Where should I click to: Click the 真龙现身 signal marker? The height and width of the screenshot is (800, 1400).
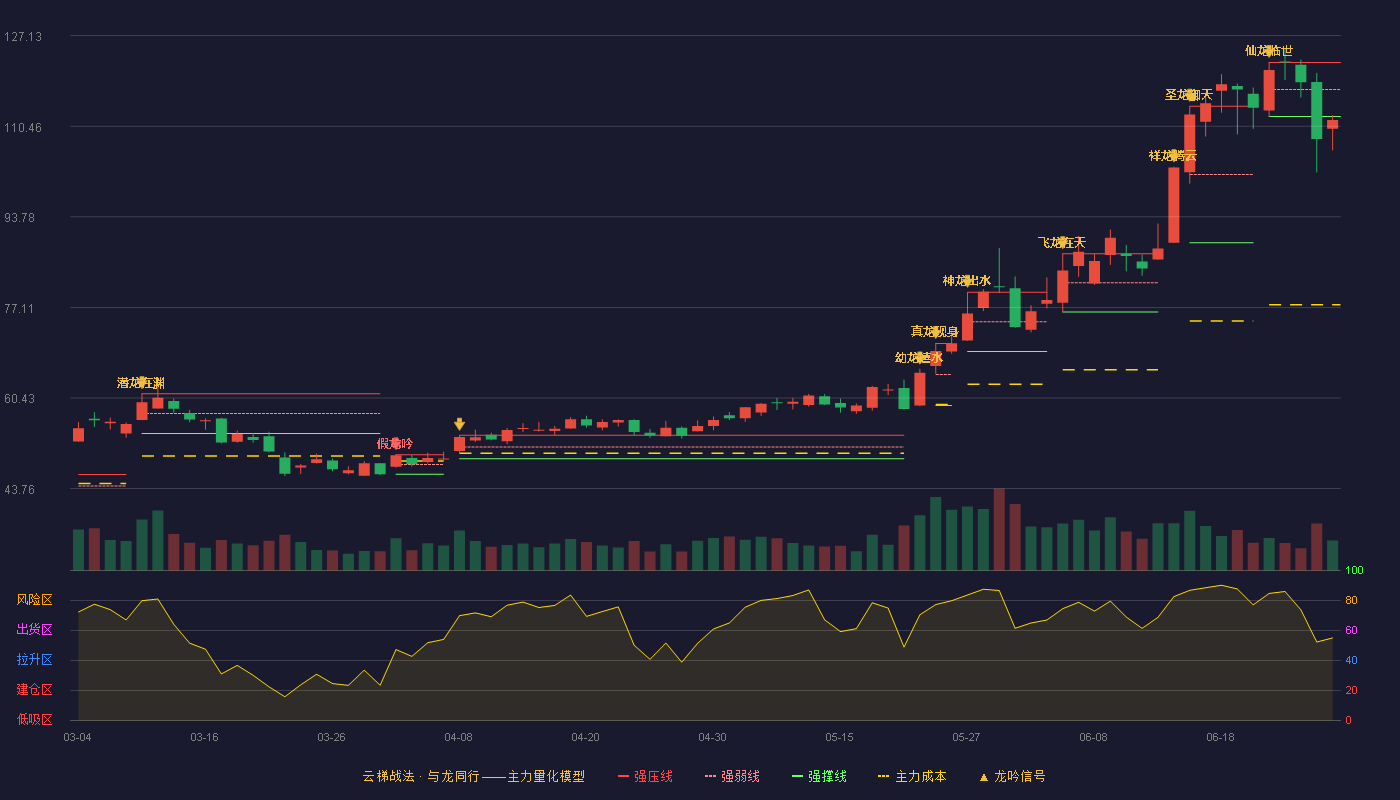coord(935,331)
